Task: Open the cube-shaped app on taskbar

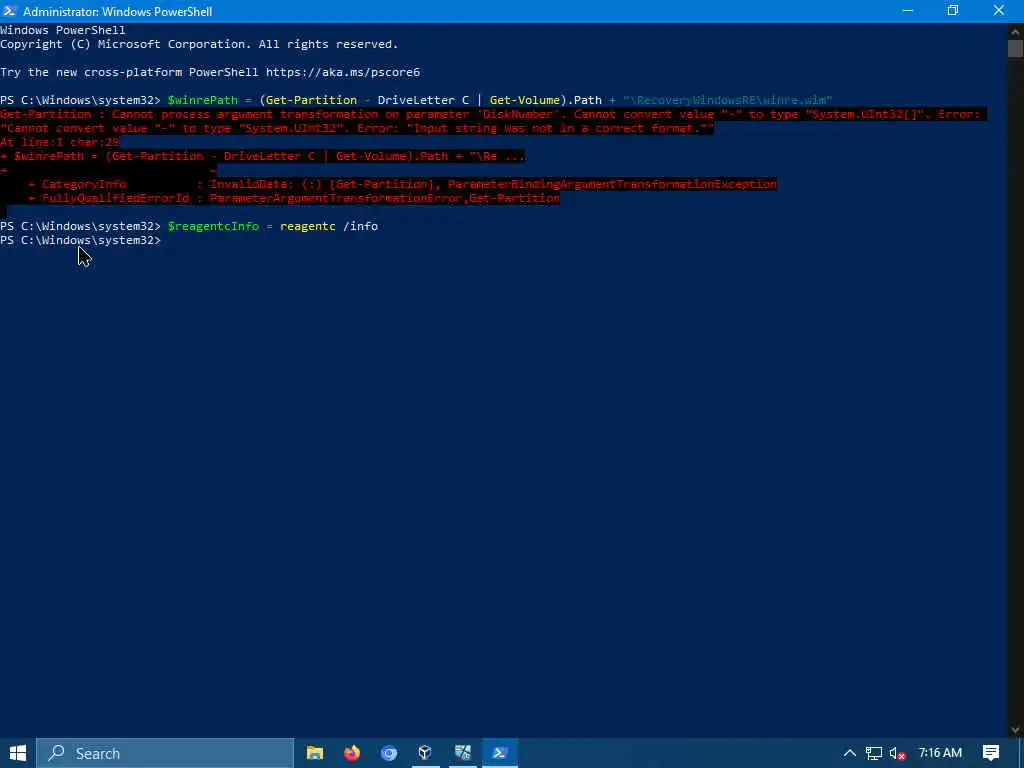Action: pos(425,753)
